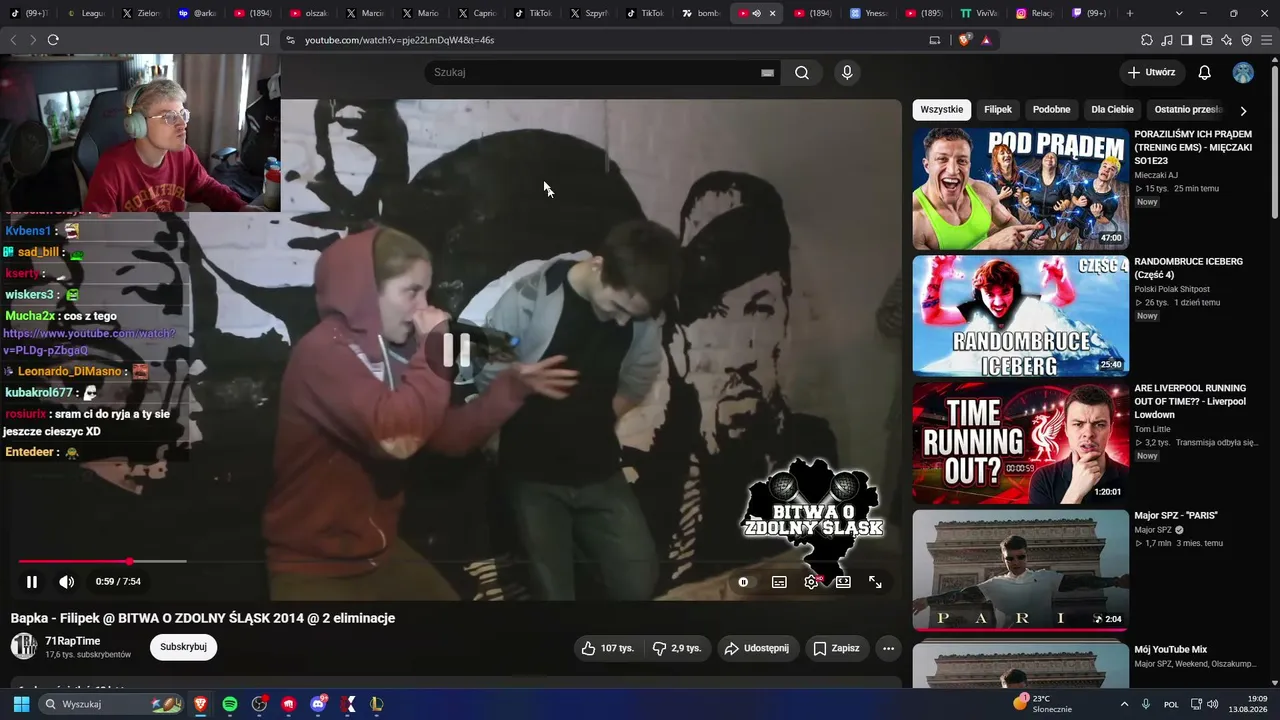Open the weather widget showing 23°C
This screenshot has height=720, width=1280.
[x=1043, y=704]
